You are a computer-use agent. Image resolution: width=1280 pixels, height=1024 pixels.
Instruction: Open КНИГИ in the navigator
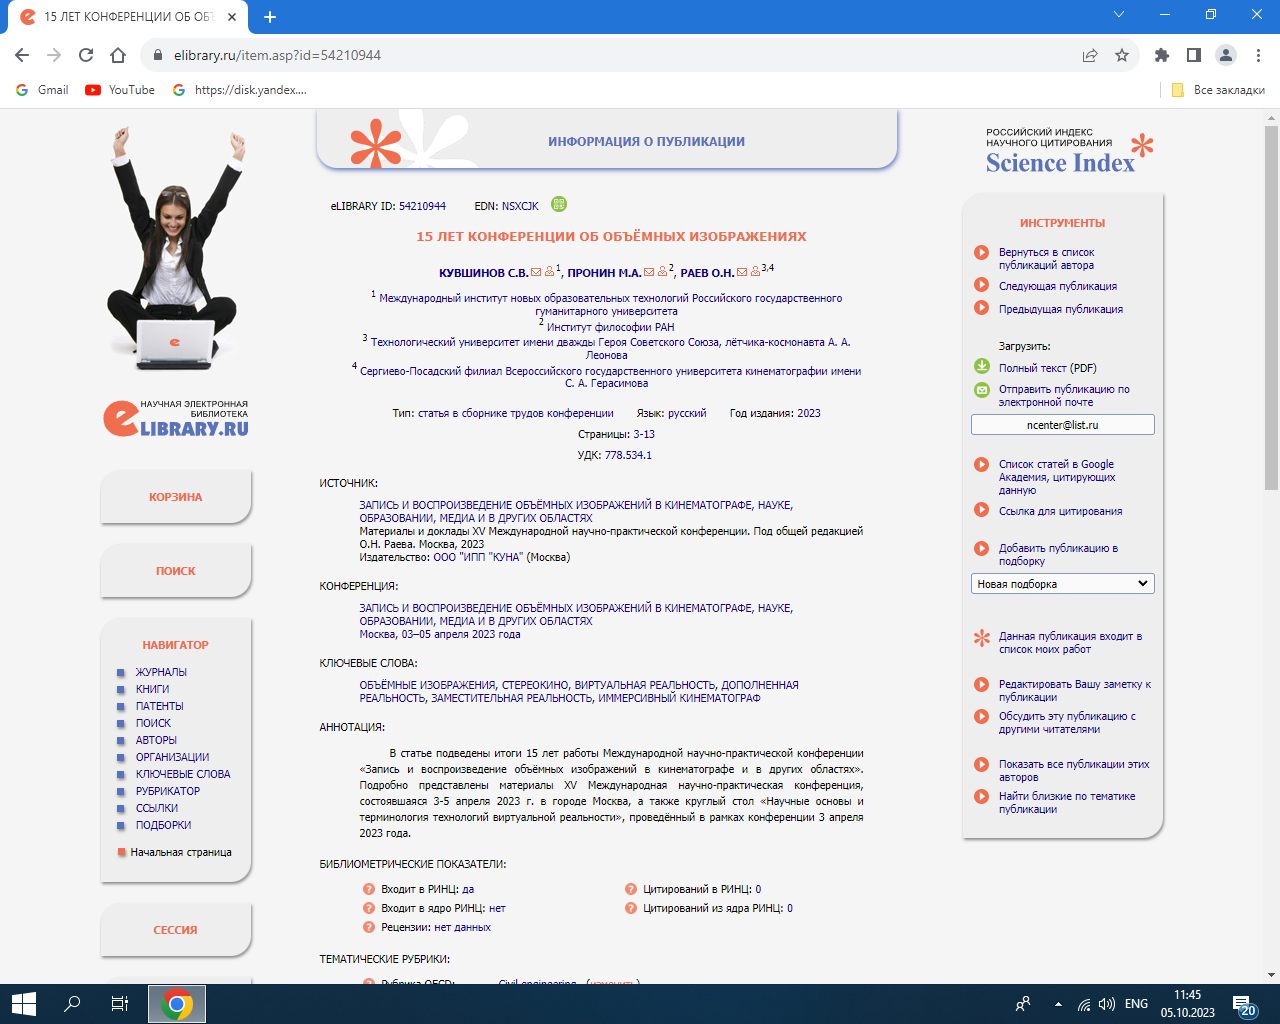point(153,689)
